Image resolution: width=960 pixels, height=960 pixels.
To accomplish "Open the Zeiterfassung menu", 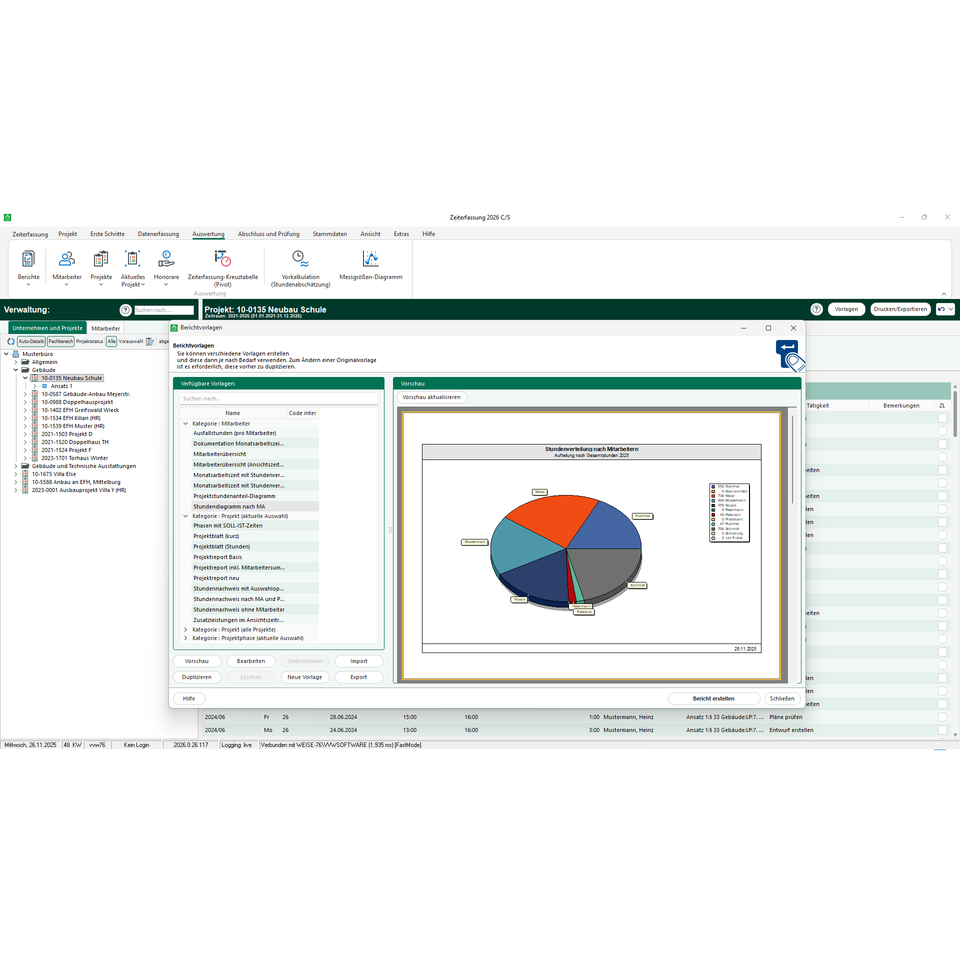I will coord(30,234).
